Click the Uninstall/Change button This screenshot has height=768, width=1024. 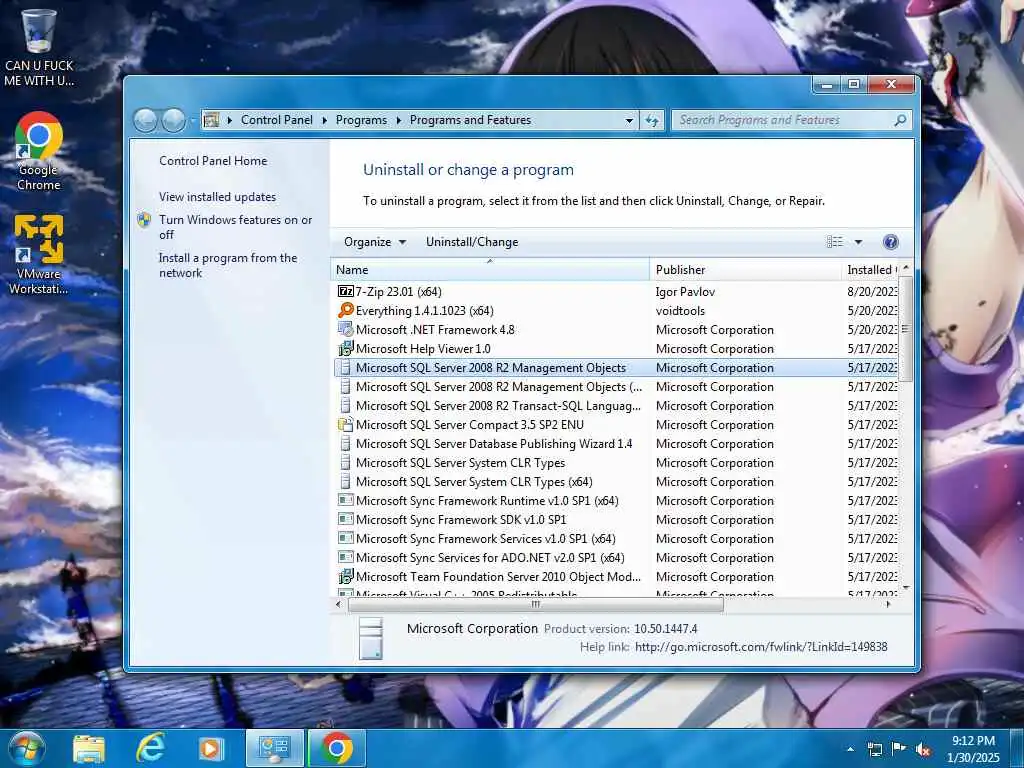pos(472,242)
